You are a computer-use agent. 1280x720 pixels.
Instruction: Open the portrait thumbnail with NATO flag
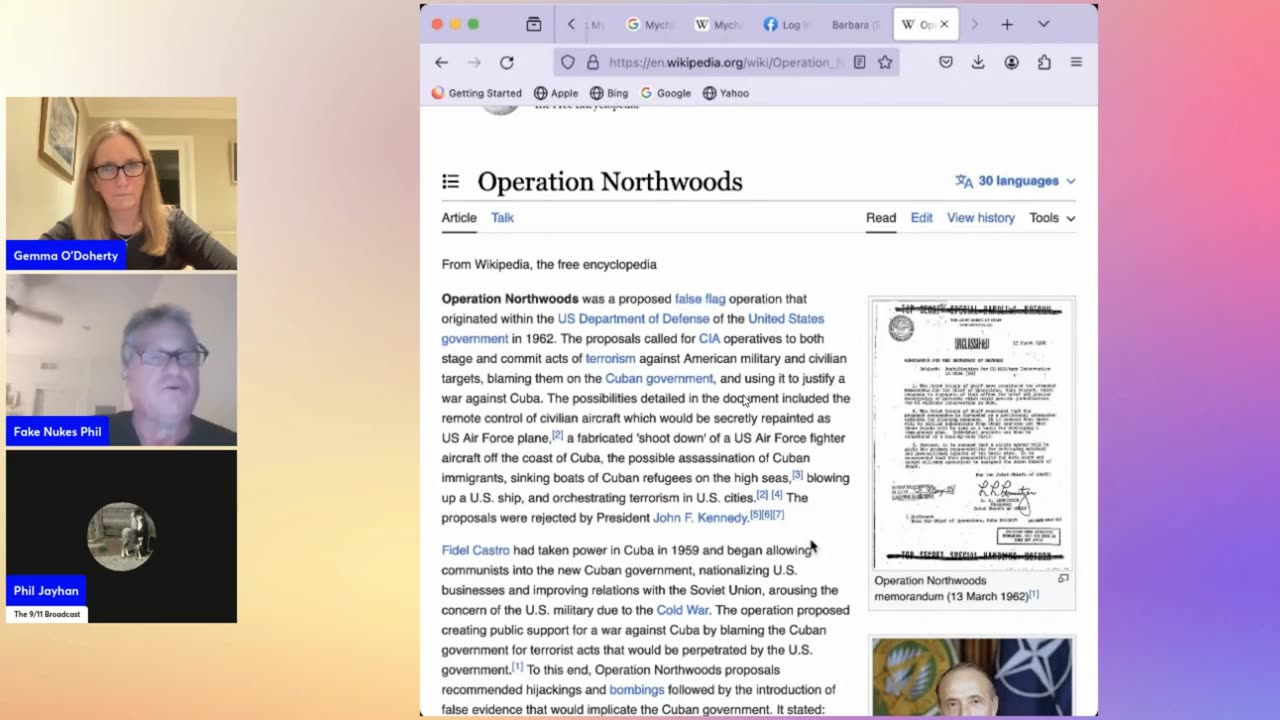tap(971, 676)
